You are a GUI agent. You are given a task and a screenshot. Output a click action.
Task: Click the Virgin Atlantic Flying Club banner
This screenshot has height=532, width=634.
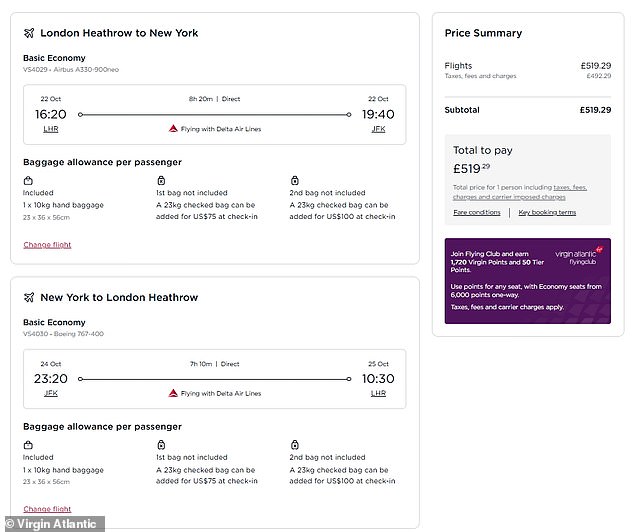(528, 281)
